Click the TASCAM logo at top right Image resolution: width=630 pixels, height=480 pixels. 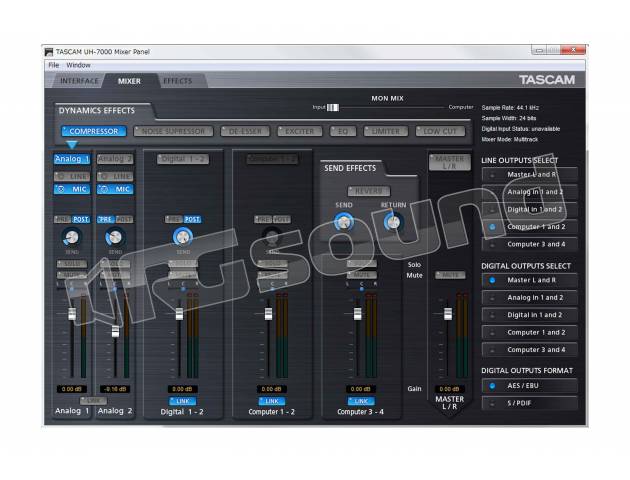click(547, 80)
